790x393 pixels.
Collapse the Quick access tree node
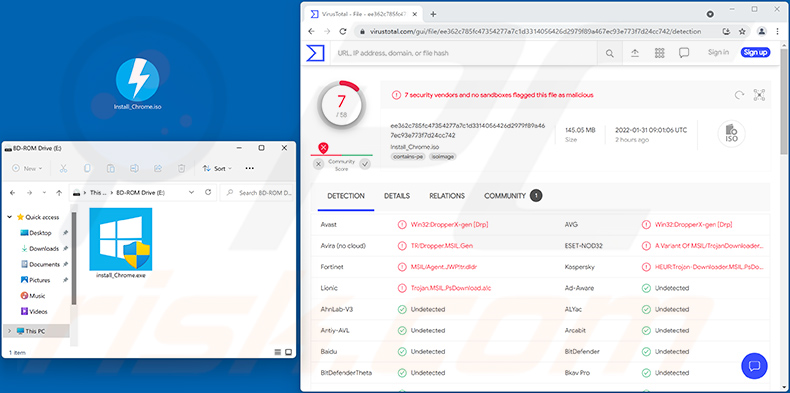pos(10,217)
